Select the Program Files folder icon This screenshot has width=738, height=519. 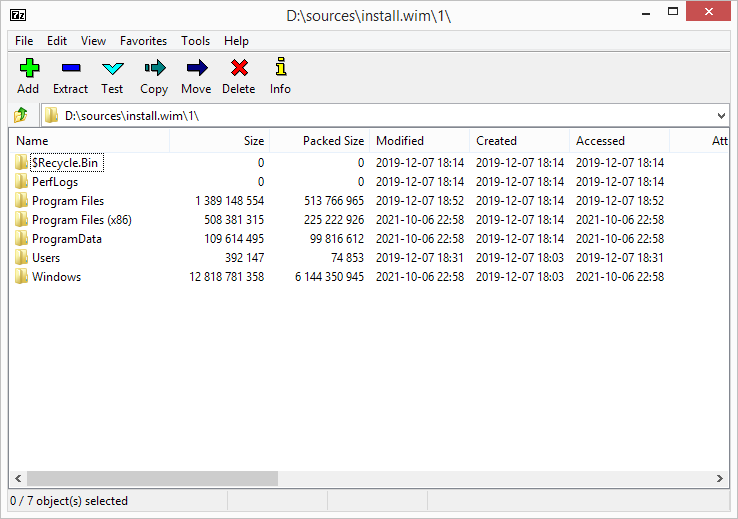pos(21,200)
